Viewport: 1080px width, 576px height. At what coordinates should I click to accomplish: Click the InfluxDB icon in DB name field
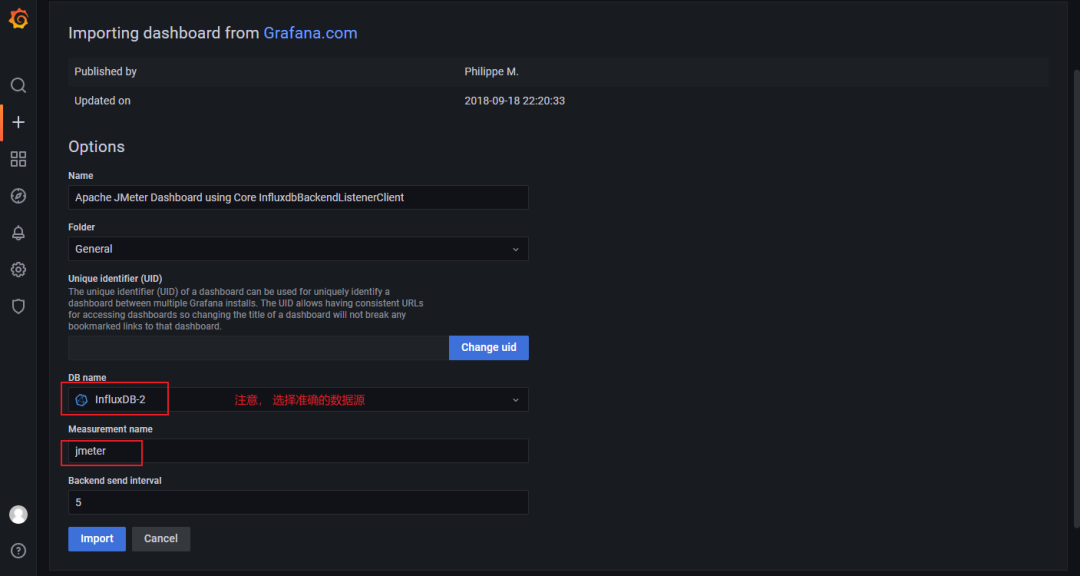pos(80,398)
